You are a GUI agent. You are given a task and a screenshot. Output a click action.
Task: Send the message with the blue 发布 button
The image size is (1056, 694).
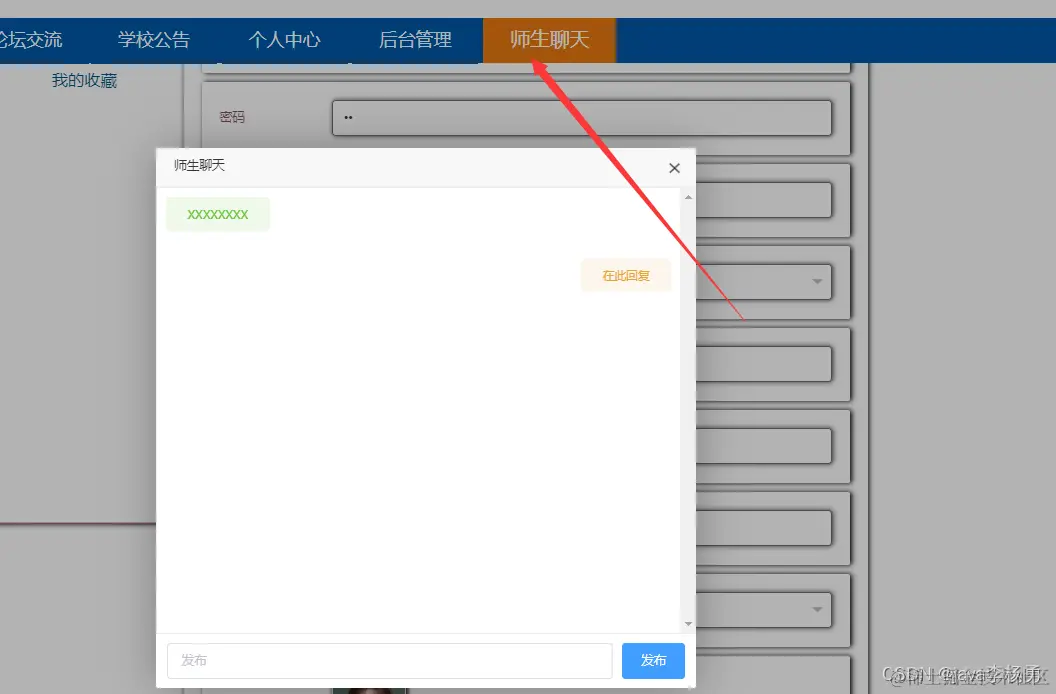(653, 660)
